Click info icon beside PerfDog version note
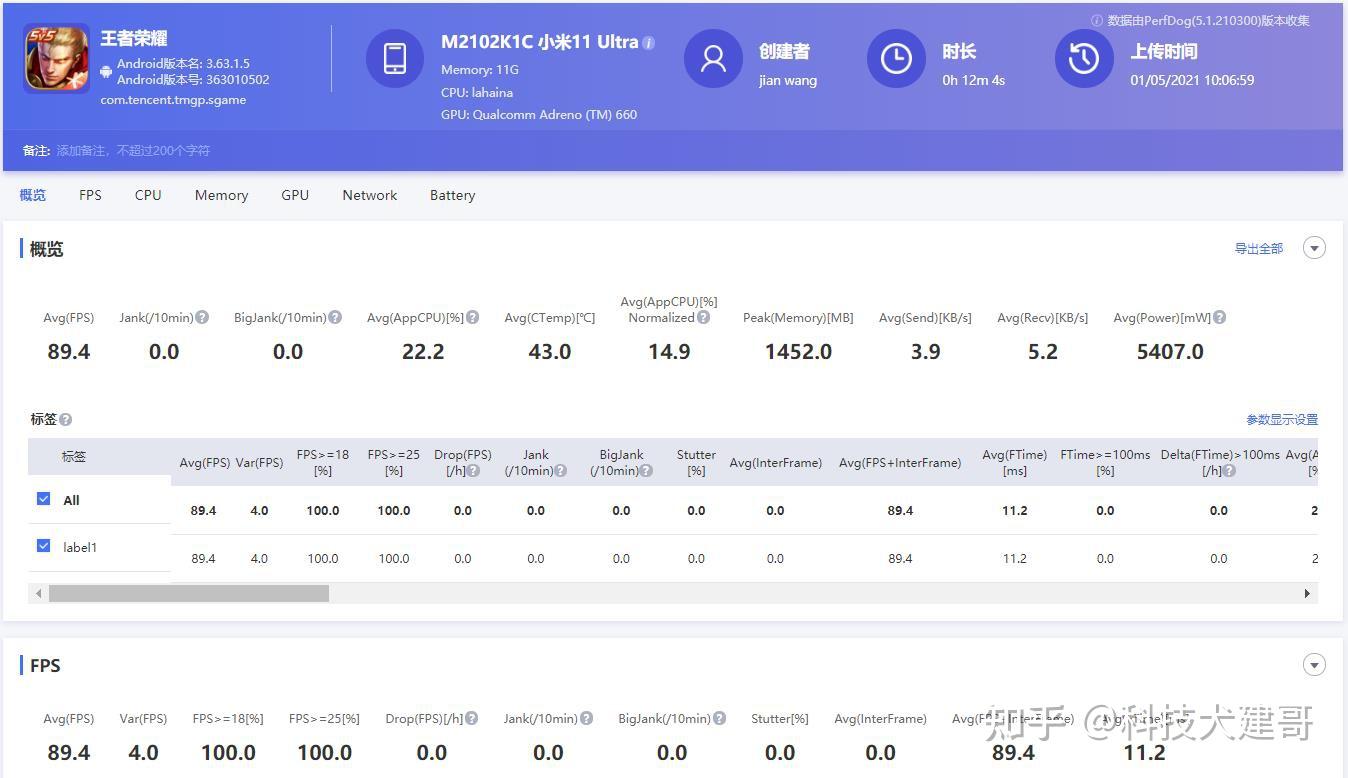The image size is (1348, 778). pos(1097,20)
